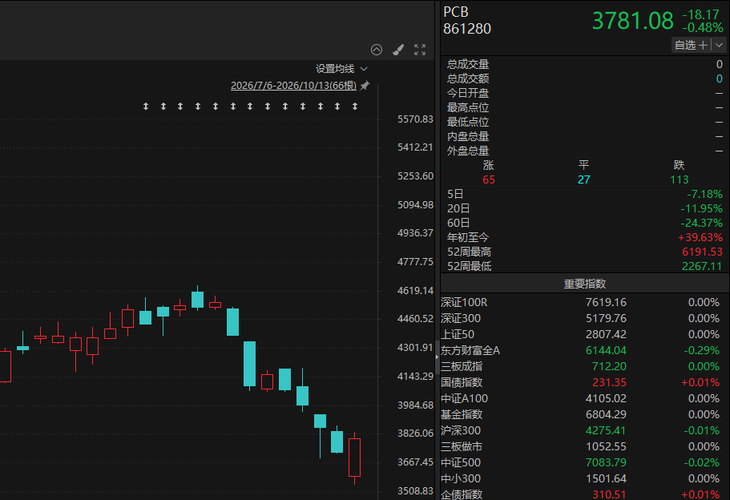The width and height of the screenshot is (730, 500).
Task: Open the 深证100R index row
Action: point(585,303)
